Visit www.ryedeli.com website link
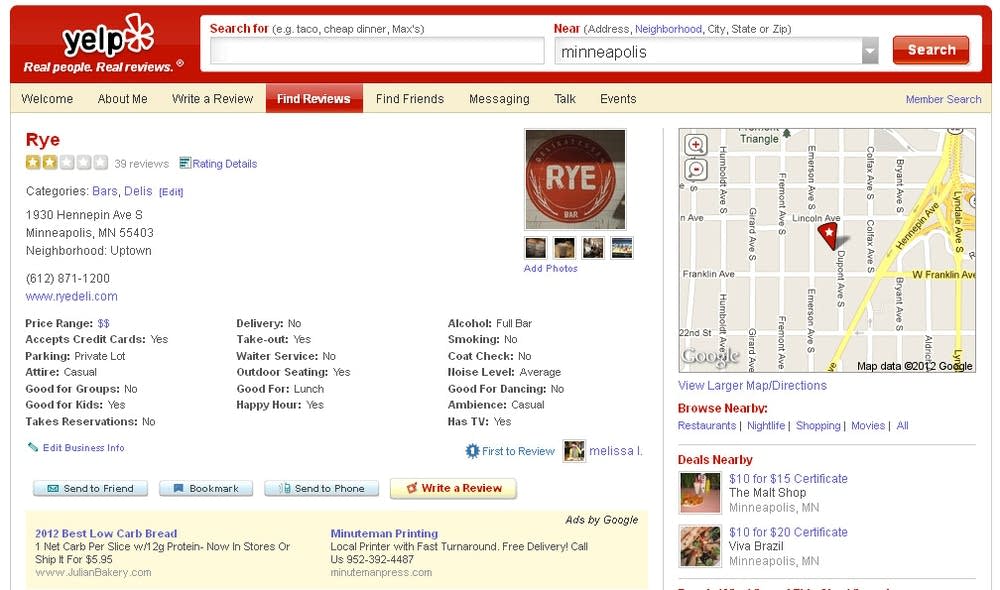Image resolution: width=1000 pixels, height=590 pixels. (71, 297)
